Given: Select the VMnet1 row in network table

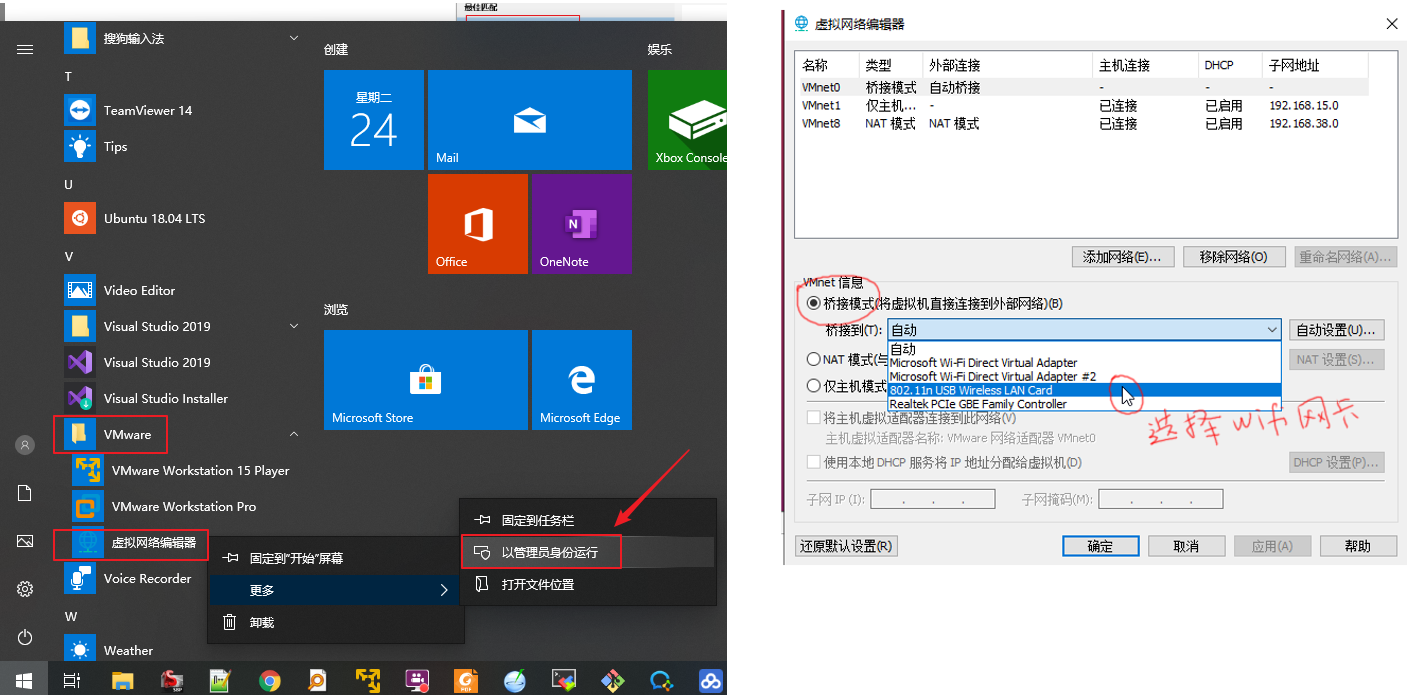Looking at the screenshot, I should pos(1083,105).
